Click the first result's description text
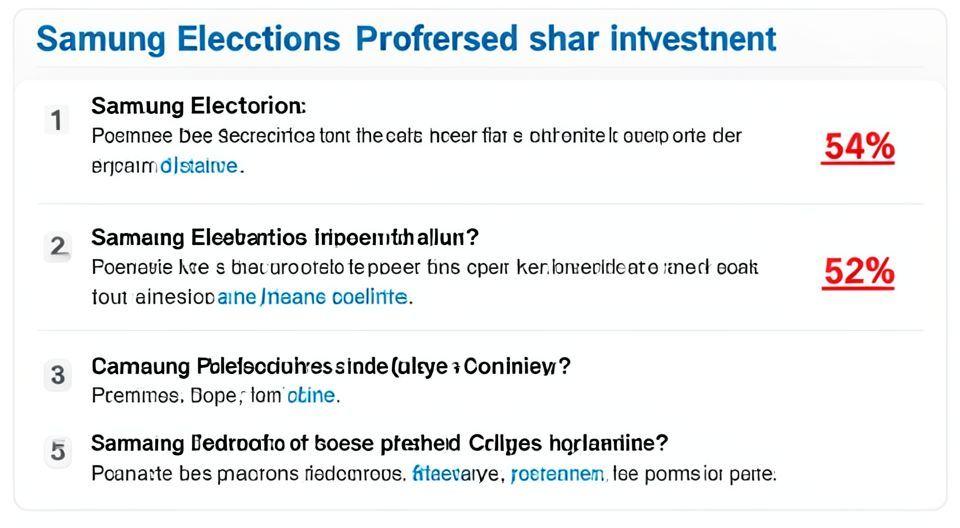960x528 pixels. [x=415, y=136]
